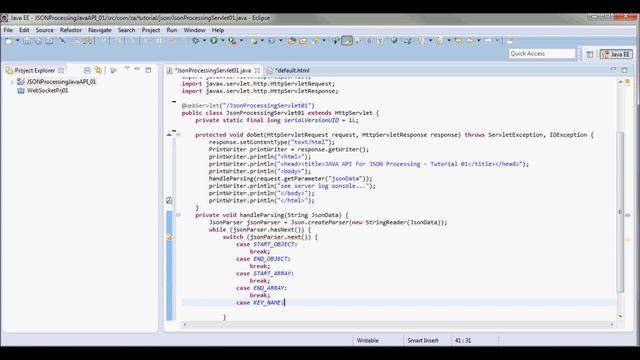Viewport: 640px width, 360px height.
Task: Select the JSONProcessingJavaAPI_01 project
Action: tap(61, 82)
